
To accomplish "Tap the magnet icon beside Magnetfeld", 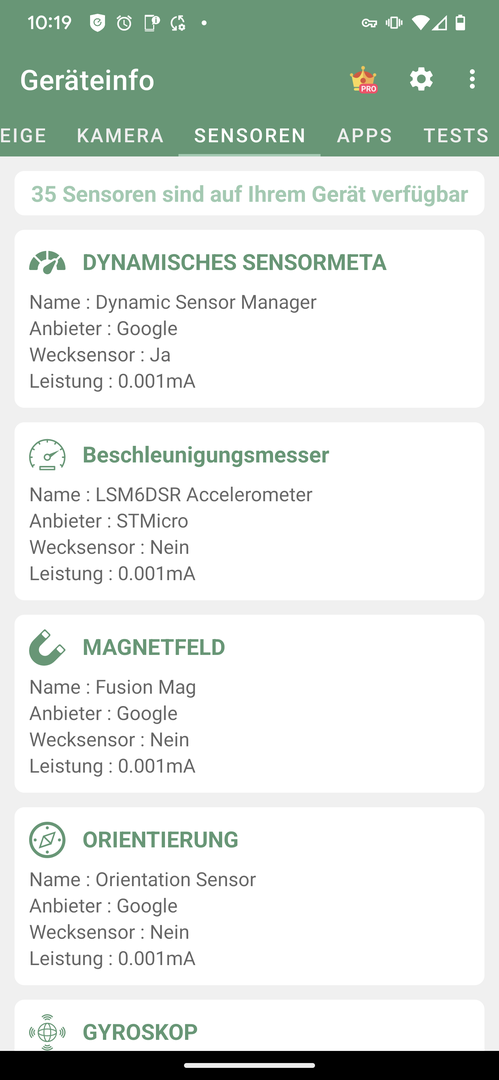I will click(x=47, y=647).
